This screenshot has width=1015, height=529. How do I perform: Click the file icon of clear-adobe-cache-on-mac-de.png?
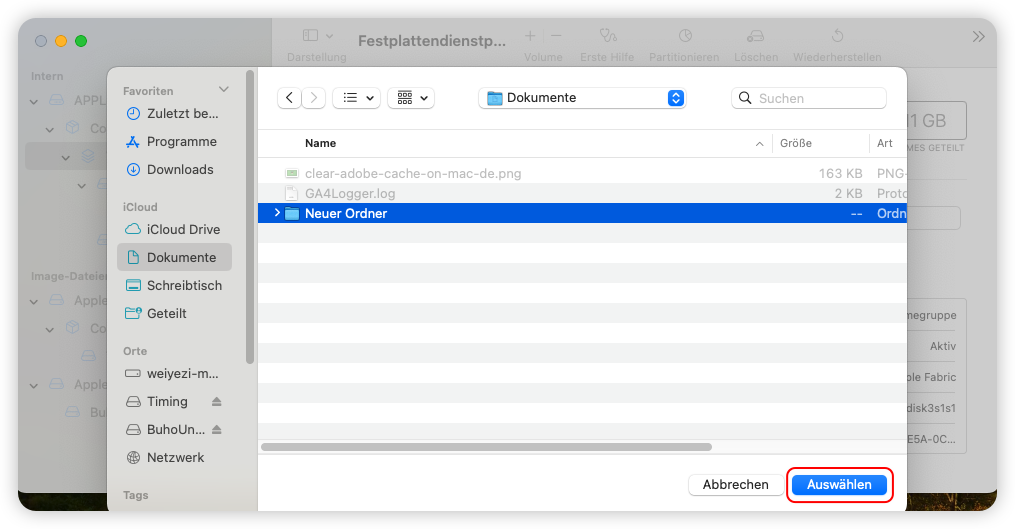[292, 174]
